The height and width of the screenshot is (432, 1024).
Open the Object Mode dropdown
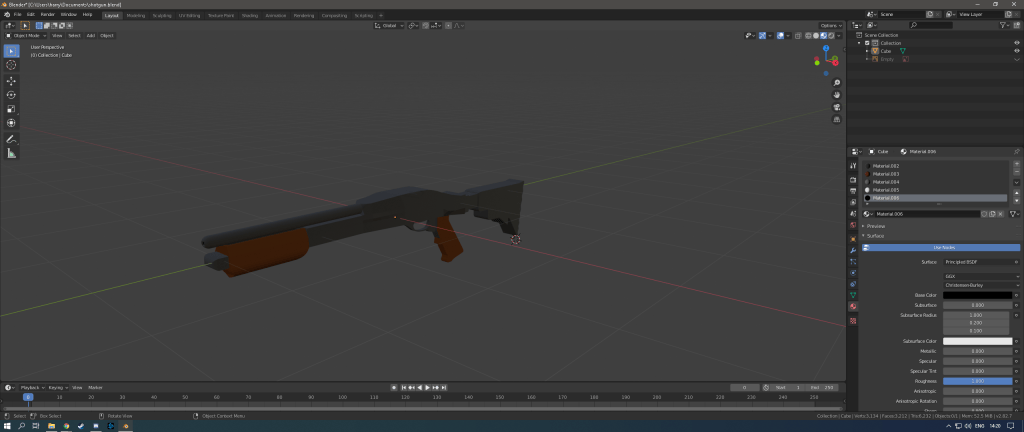(26, 35)
